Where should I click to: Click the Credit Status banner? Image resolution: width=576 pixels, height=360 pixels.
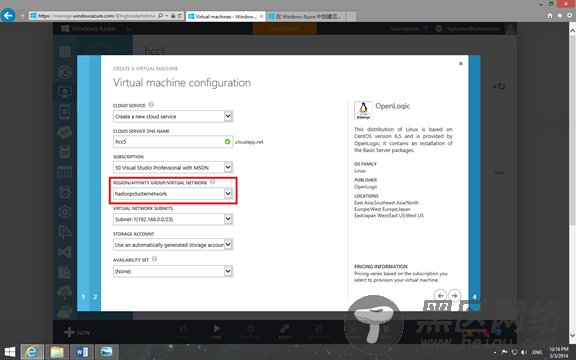[x=285, y=29]
